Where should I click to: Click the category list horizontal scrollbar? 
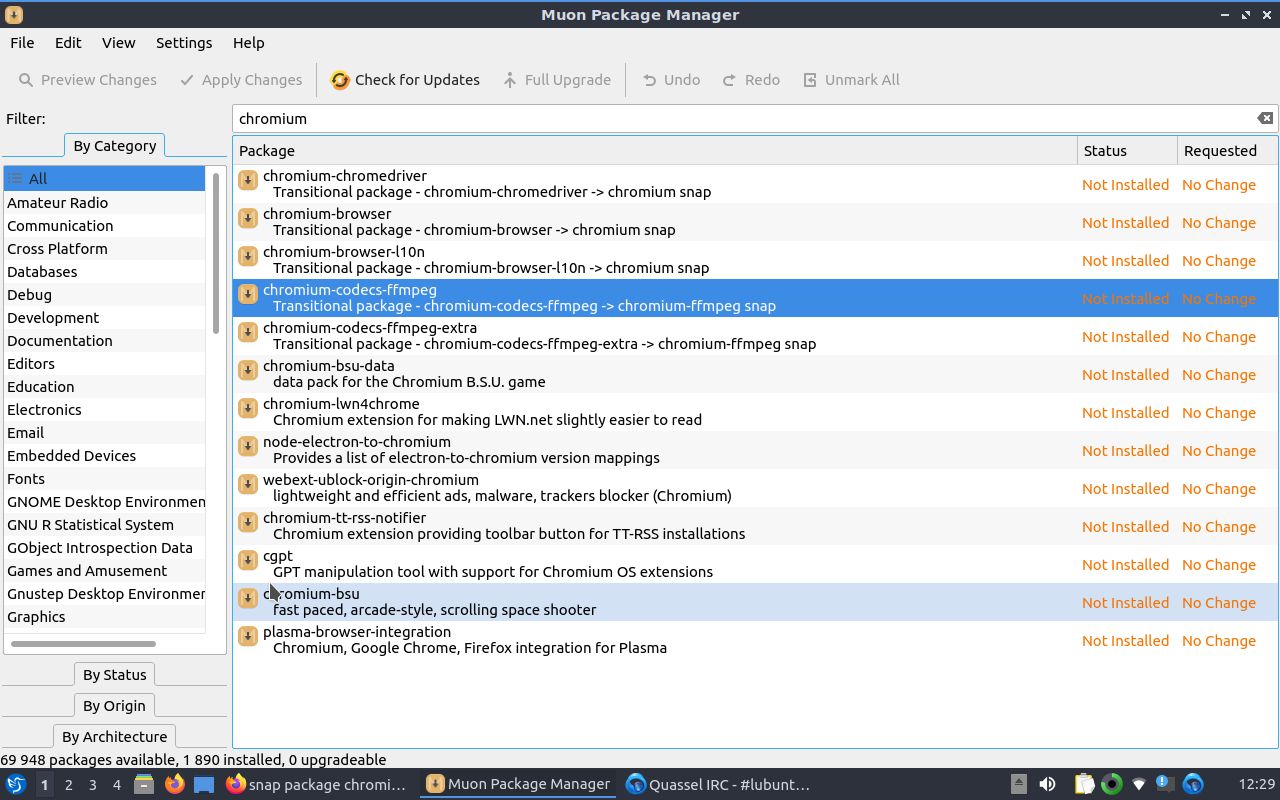pyautogui.click(x=83, y=643)
